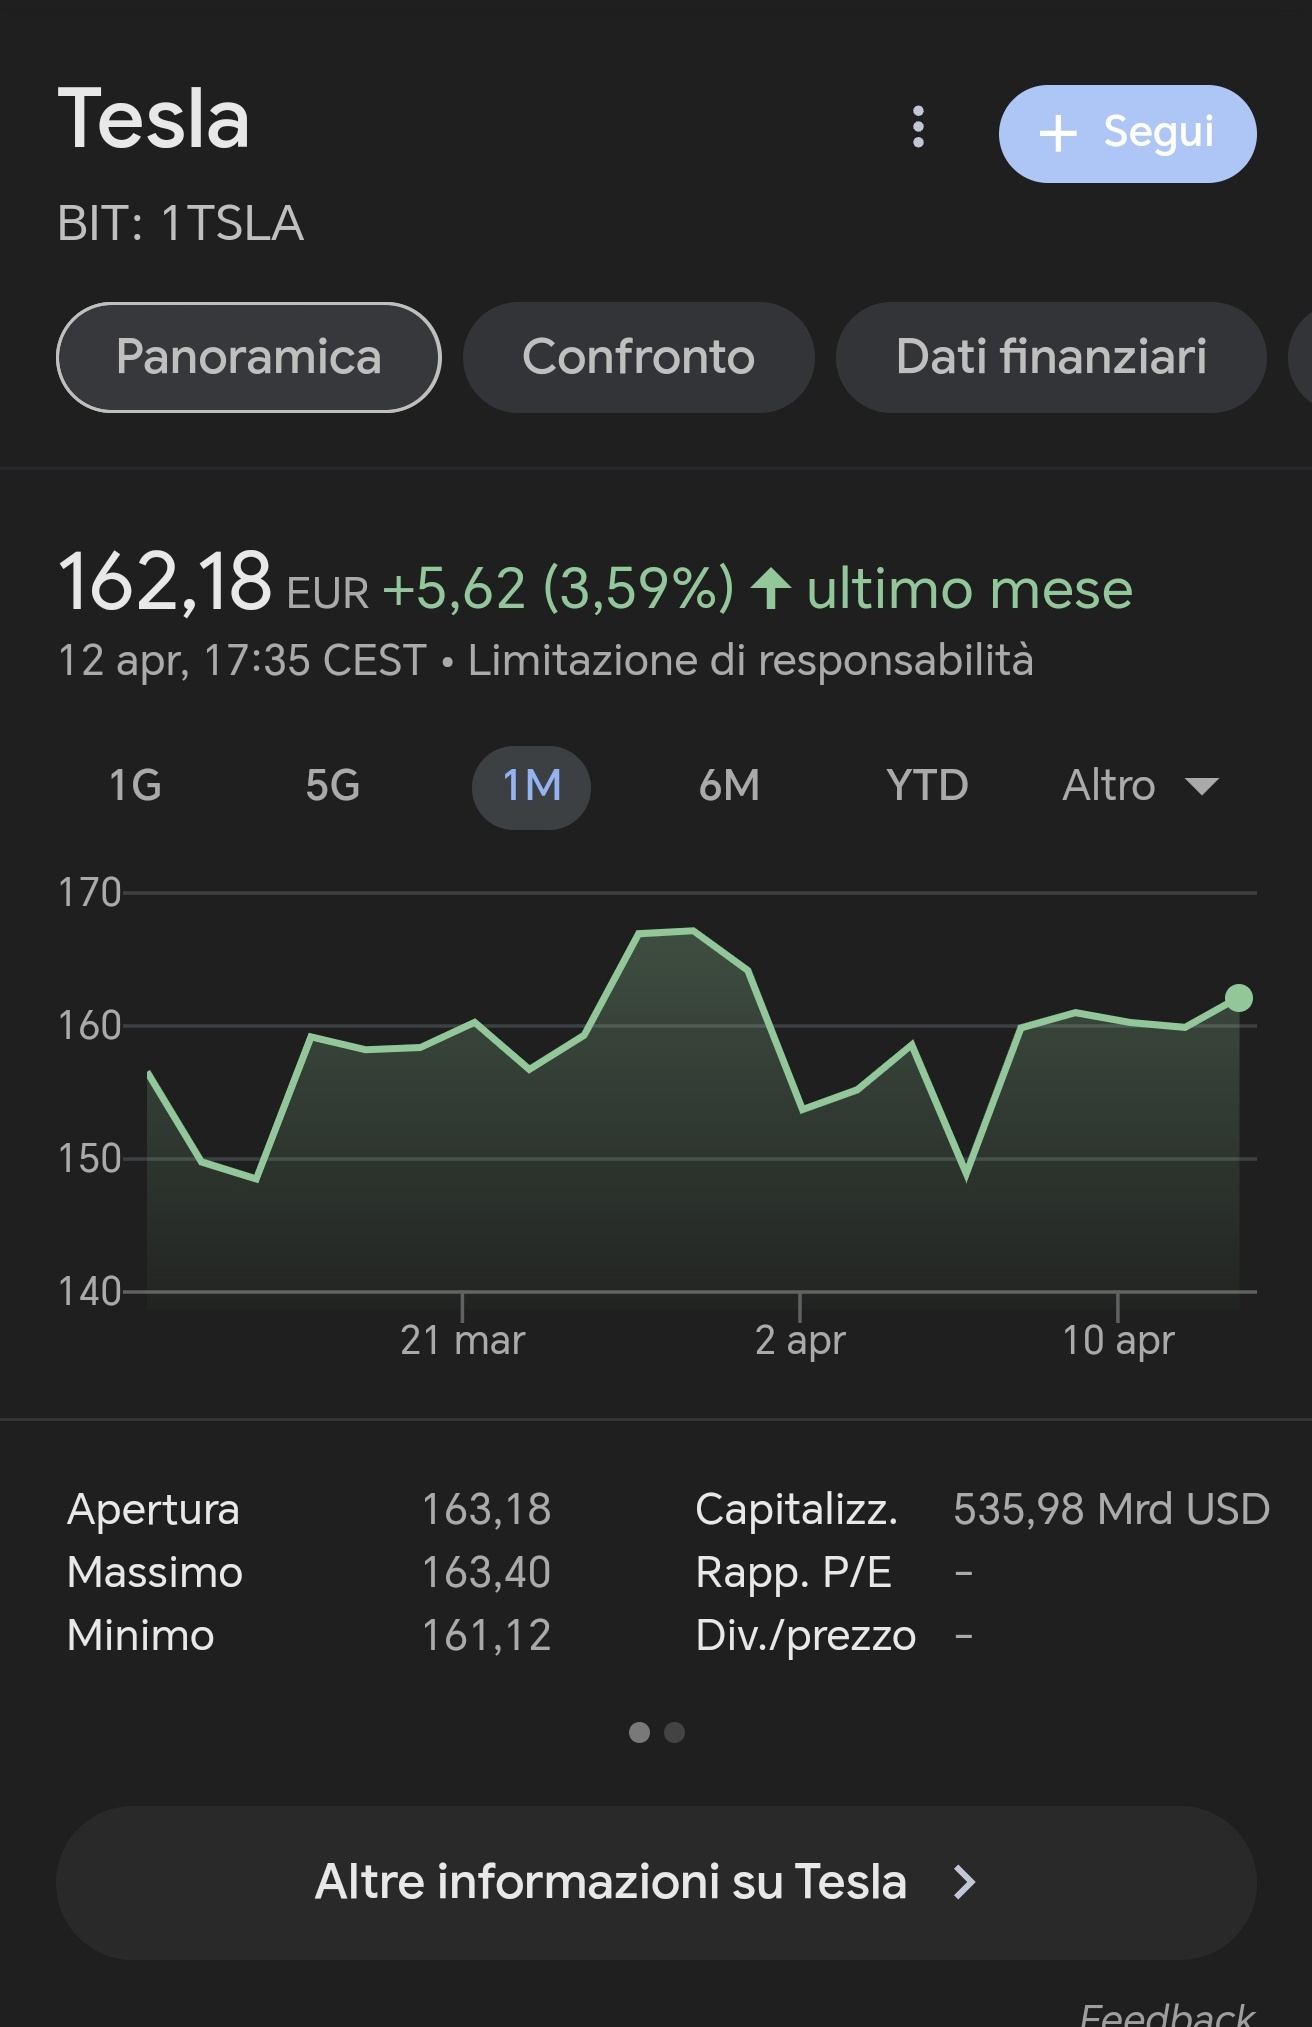Click the Feedback link
The image size is (1312, 2027).
click(1167, 2014)
